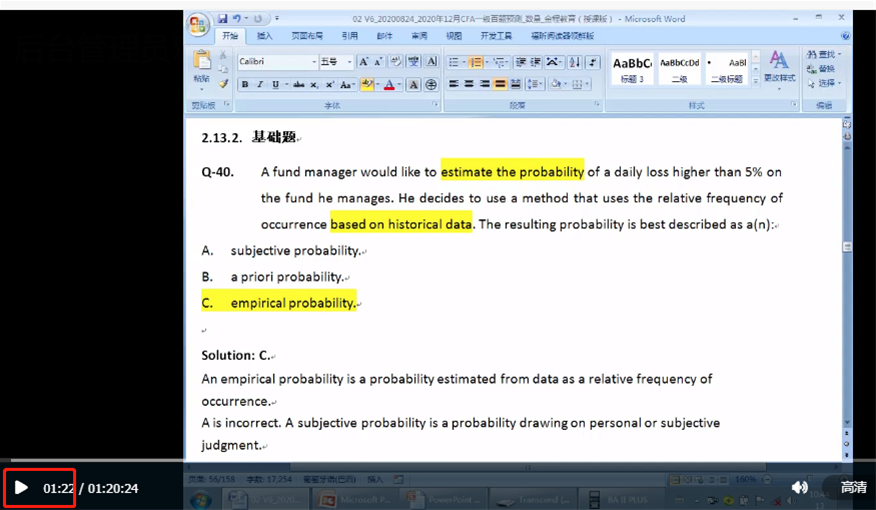Open the 视图 ribbon tab
The image size is (876, 510).
(x=454, y=36)
